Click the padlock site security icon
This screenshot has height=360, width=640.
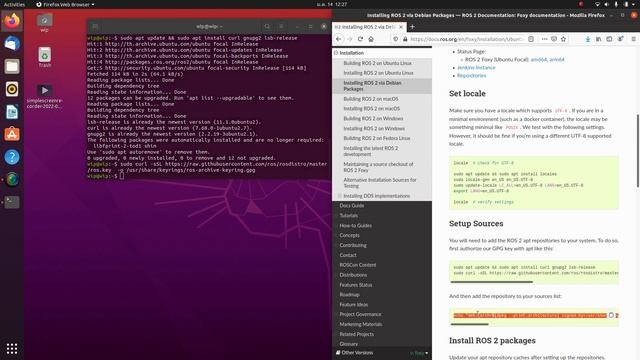coord(405,39)
